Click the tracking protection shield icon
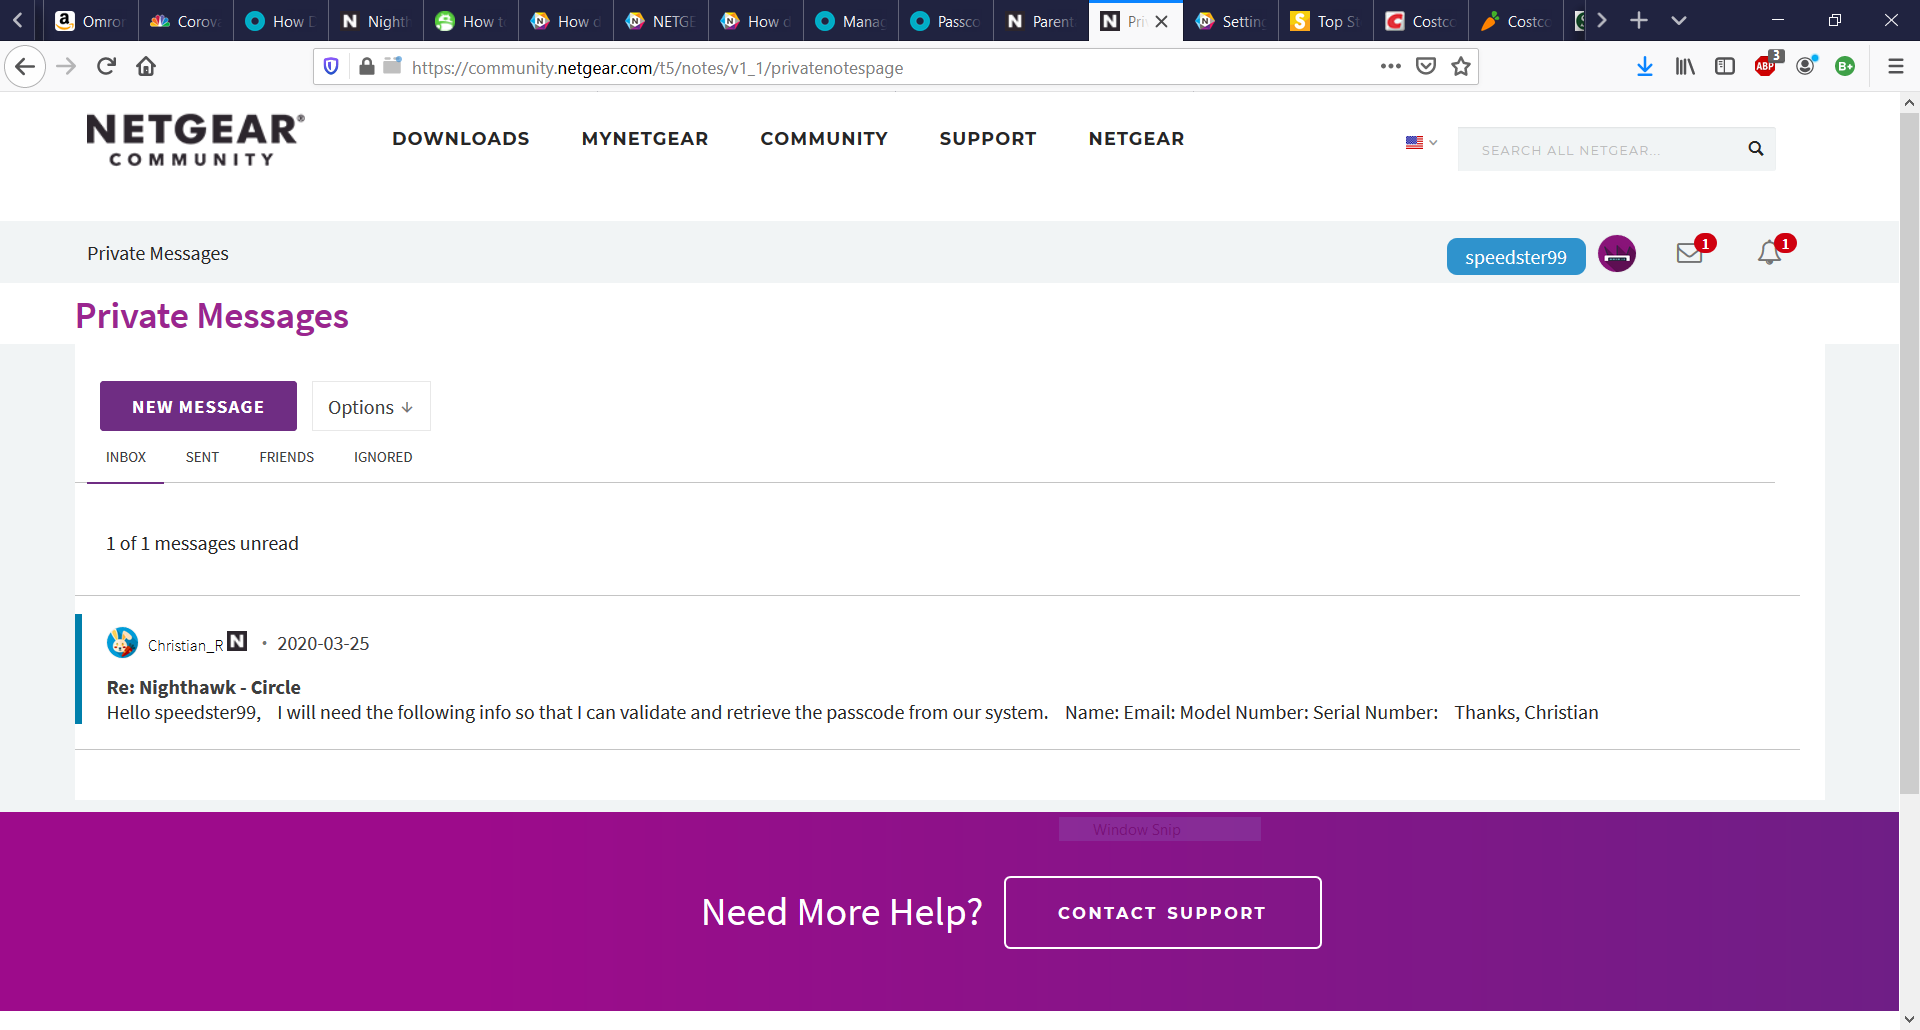This screenshot has width=1920, height=1030. pyautogui.click(x=331, y=67)
